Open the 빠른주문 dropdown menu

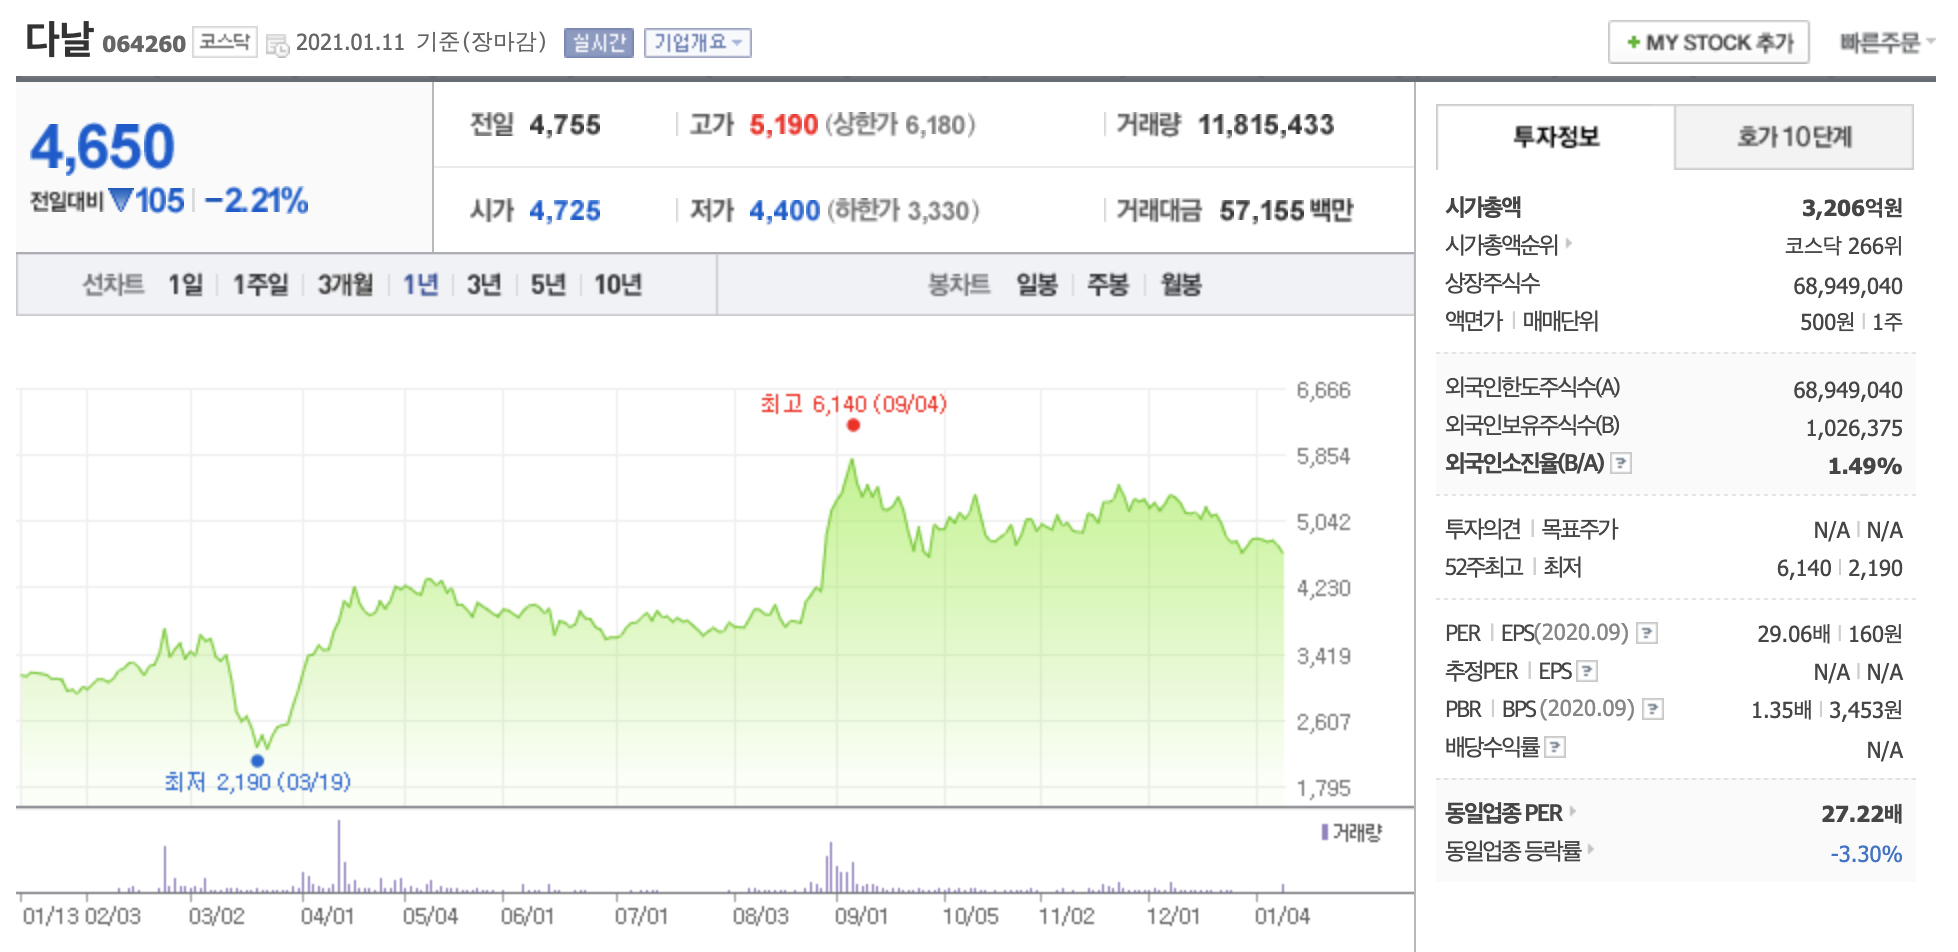click(1887, 42)
